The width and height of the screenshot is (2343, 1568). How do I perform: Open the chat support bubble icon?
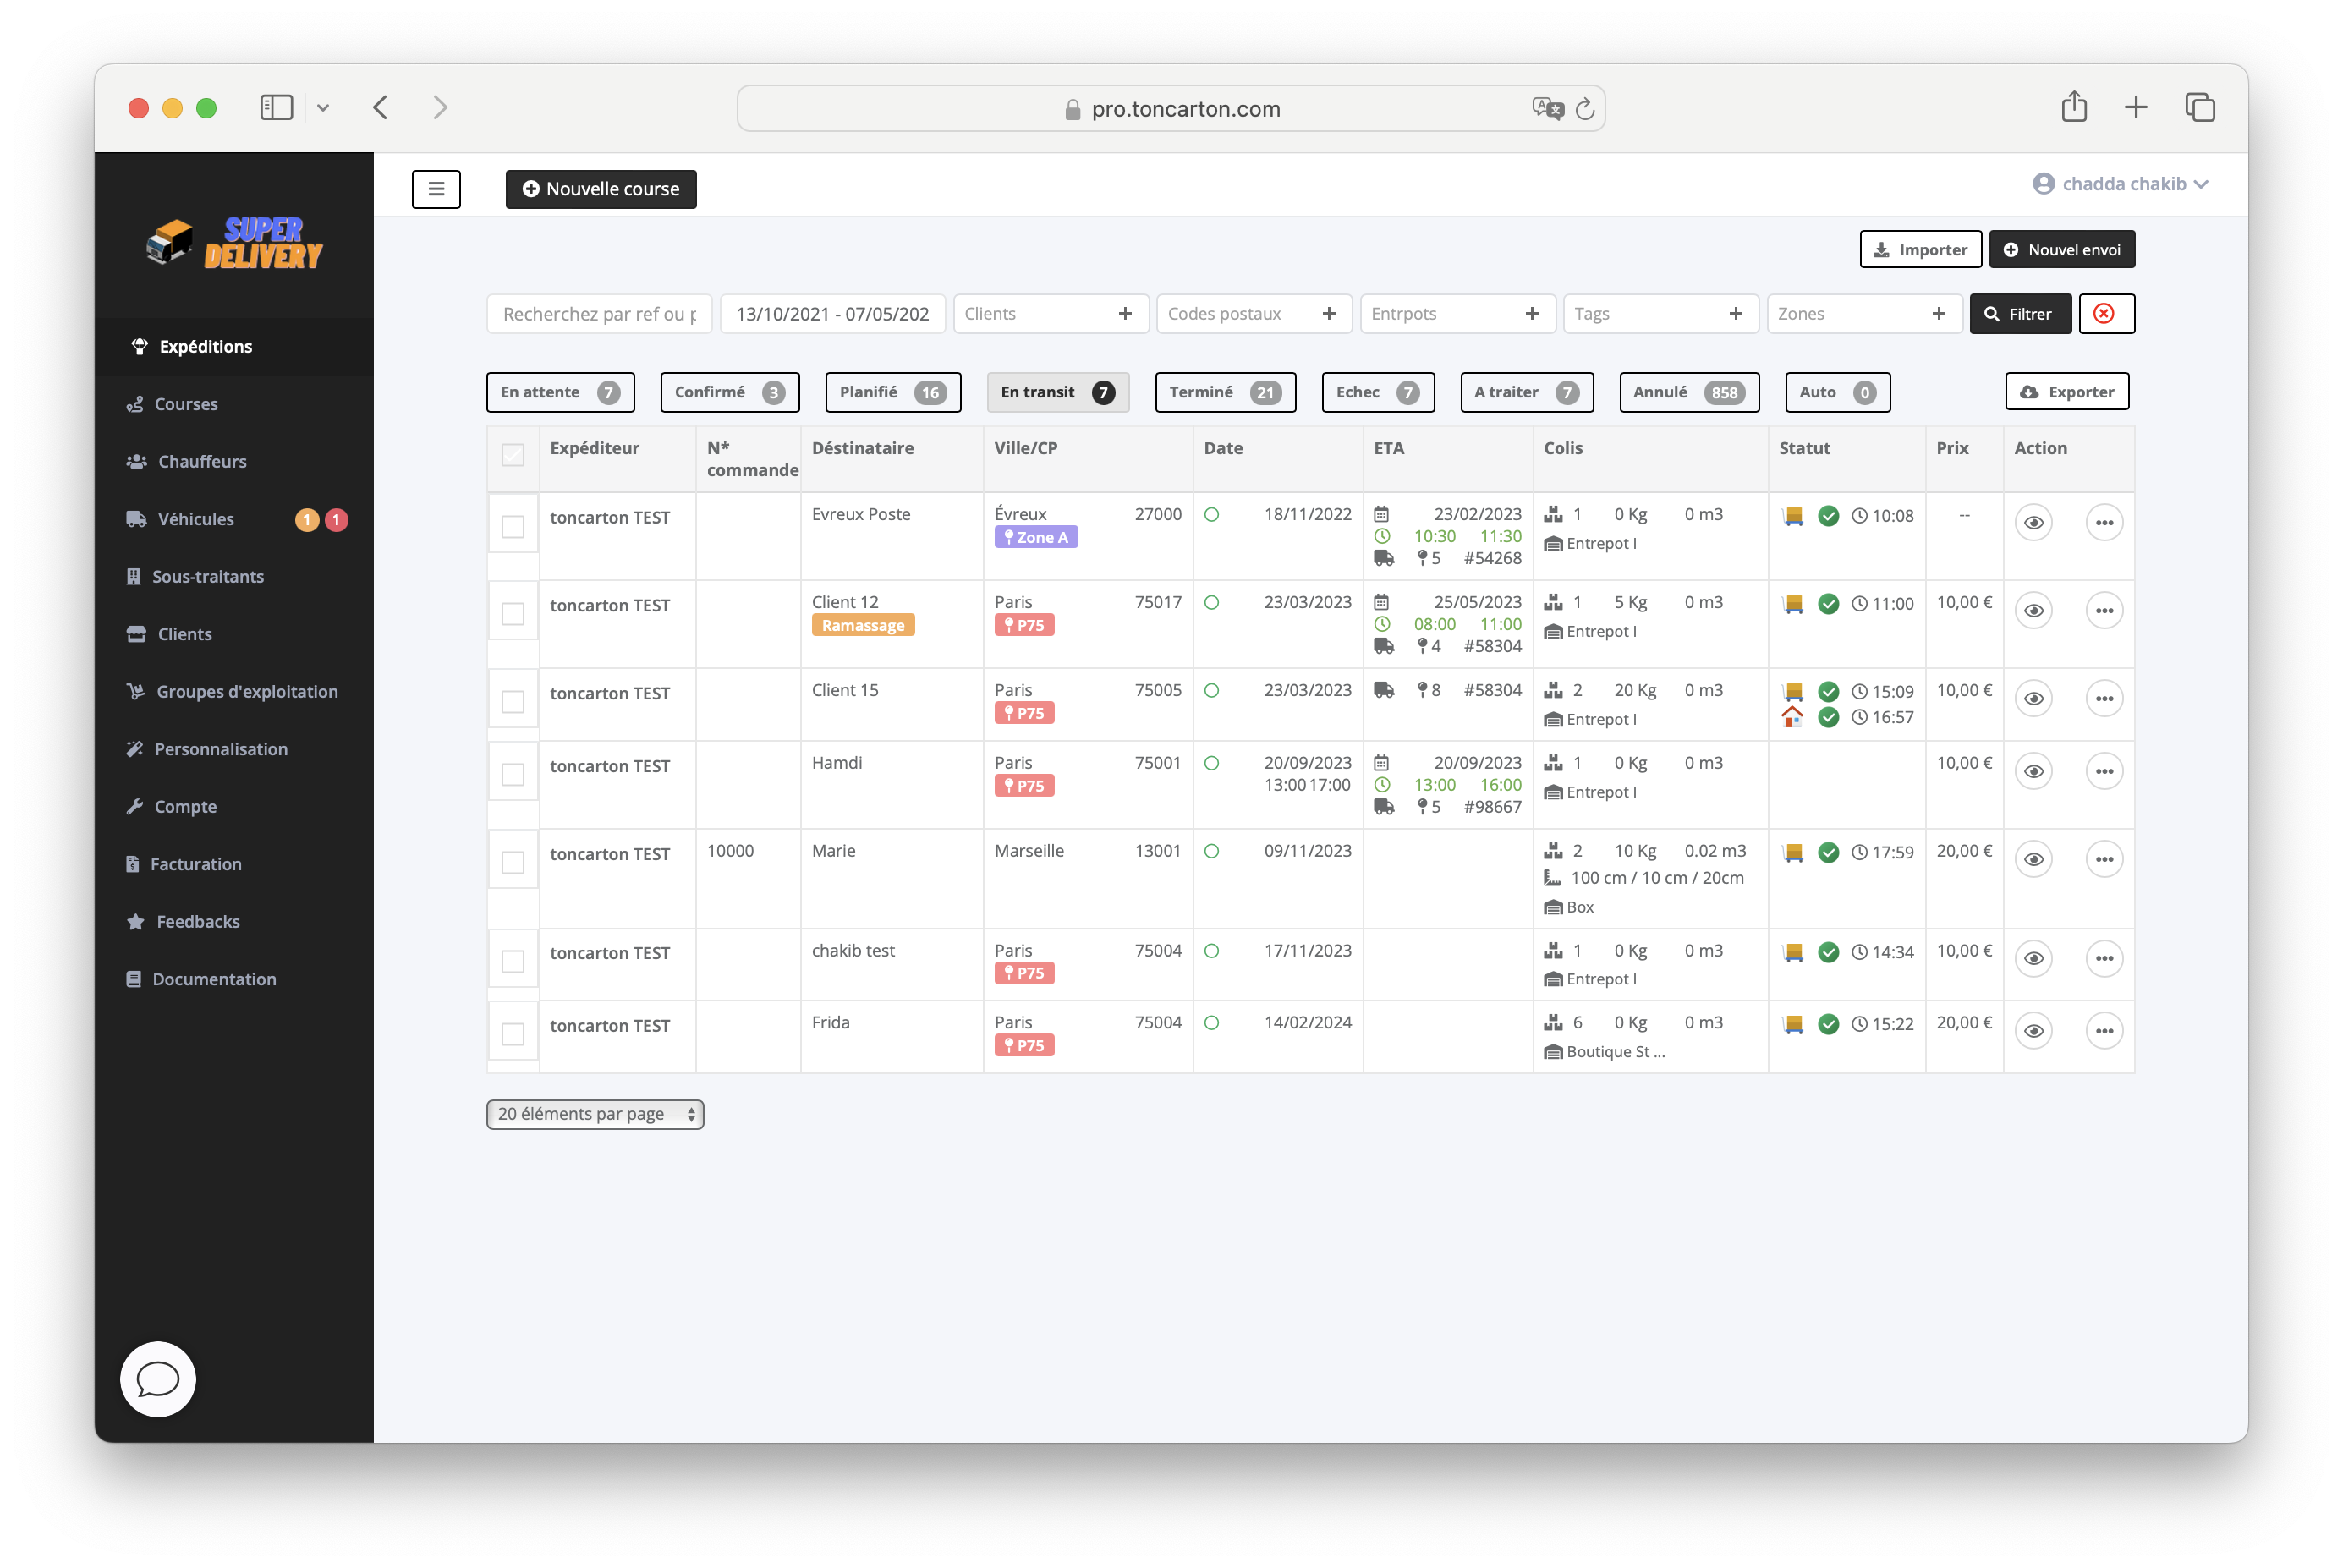[158, 1379]
